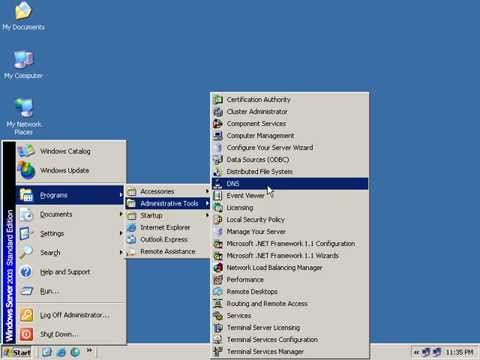Viewport: 480px width, 360px height.
Task: Click the Computer Management icon
Action: [x=218, y=135]
